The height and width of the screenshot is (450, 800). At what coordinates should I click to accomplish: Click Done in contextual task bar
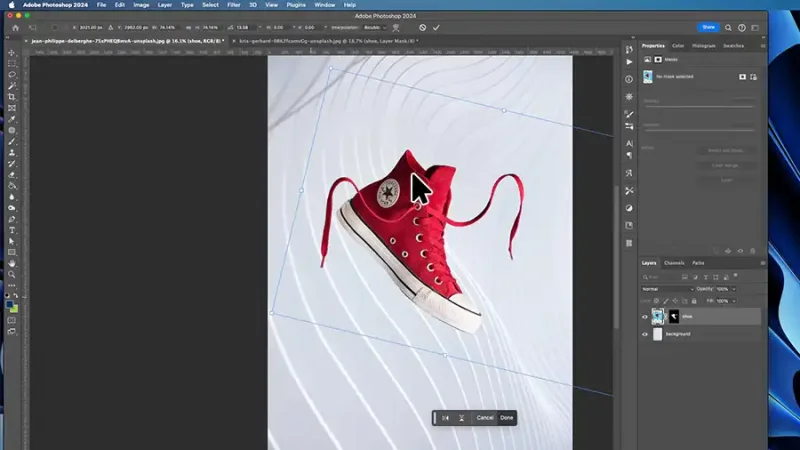coord(507,418)
